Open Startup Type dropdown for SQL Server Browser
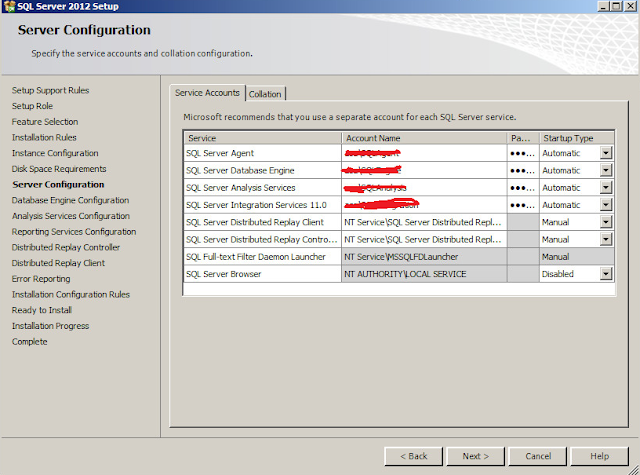Image resolution: width=640 pixels, height=475 pixels. click(x=606, y=274)
